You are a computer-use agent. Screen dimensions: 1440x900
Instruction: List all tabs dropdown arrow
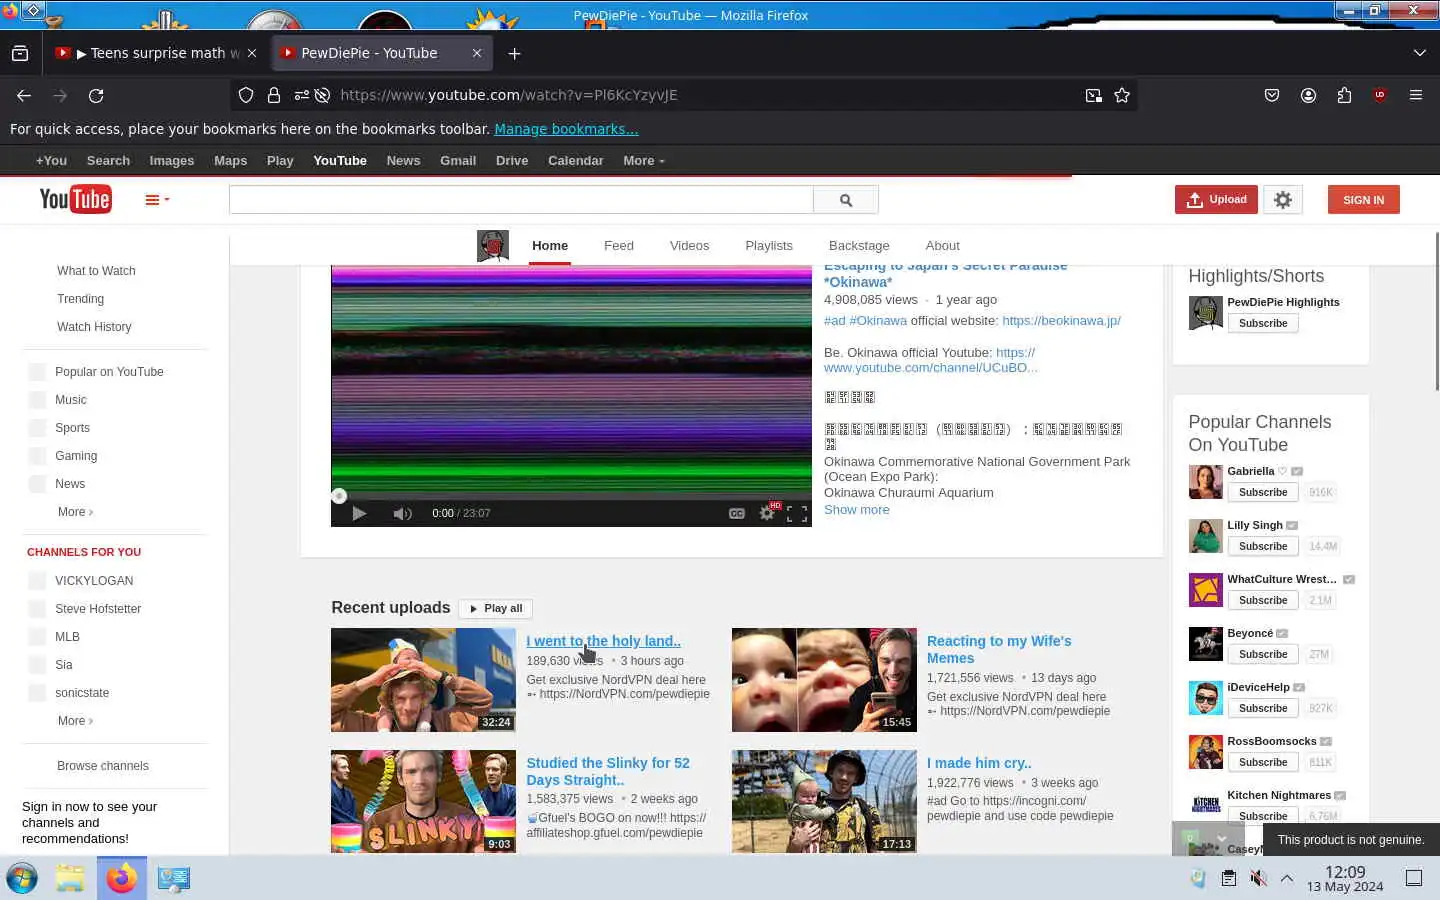point(1419,53)
